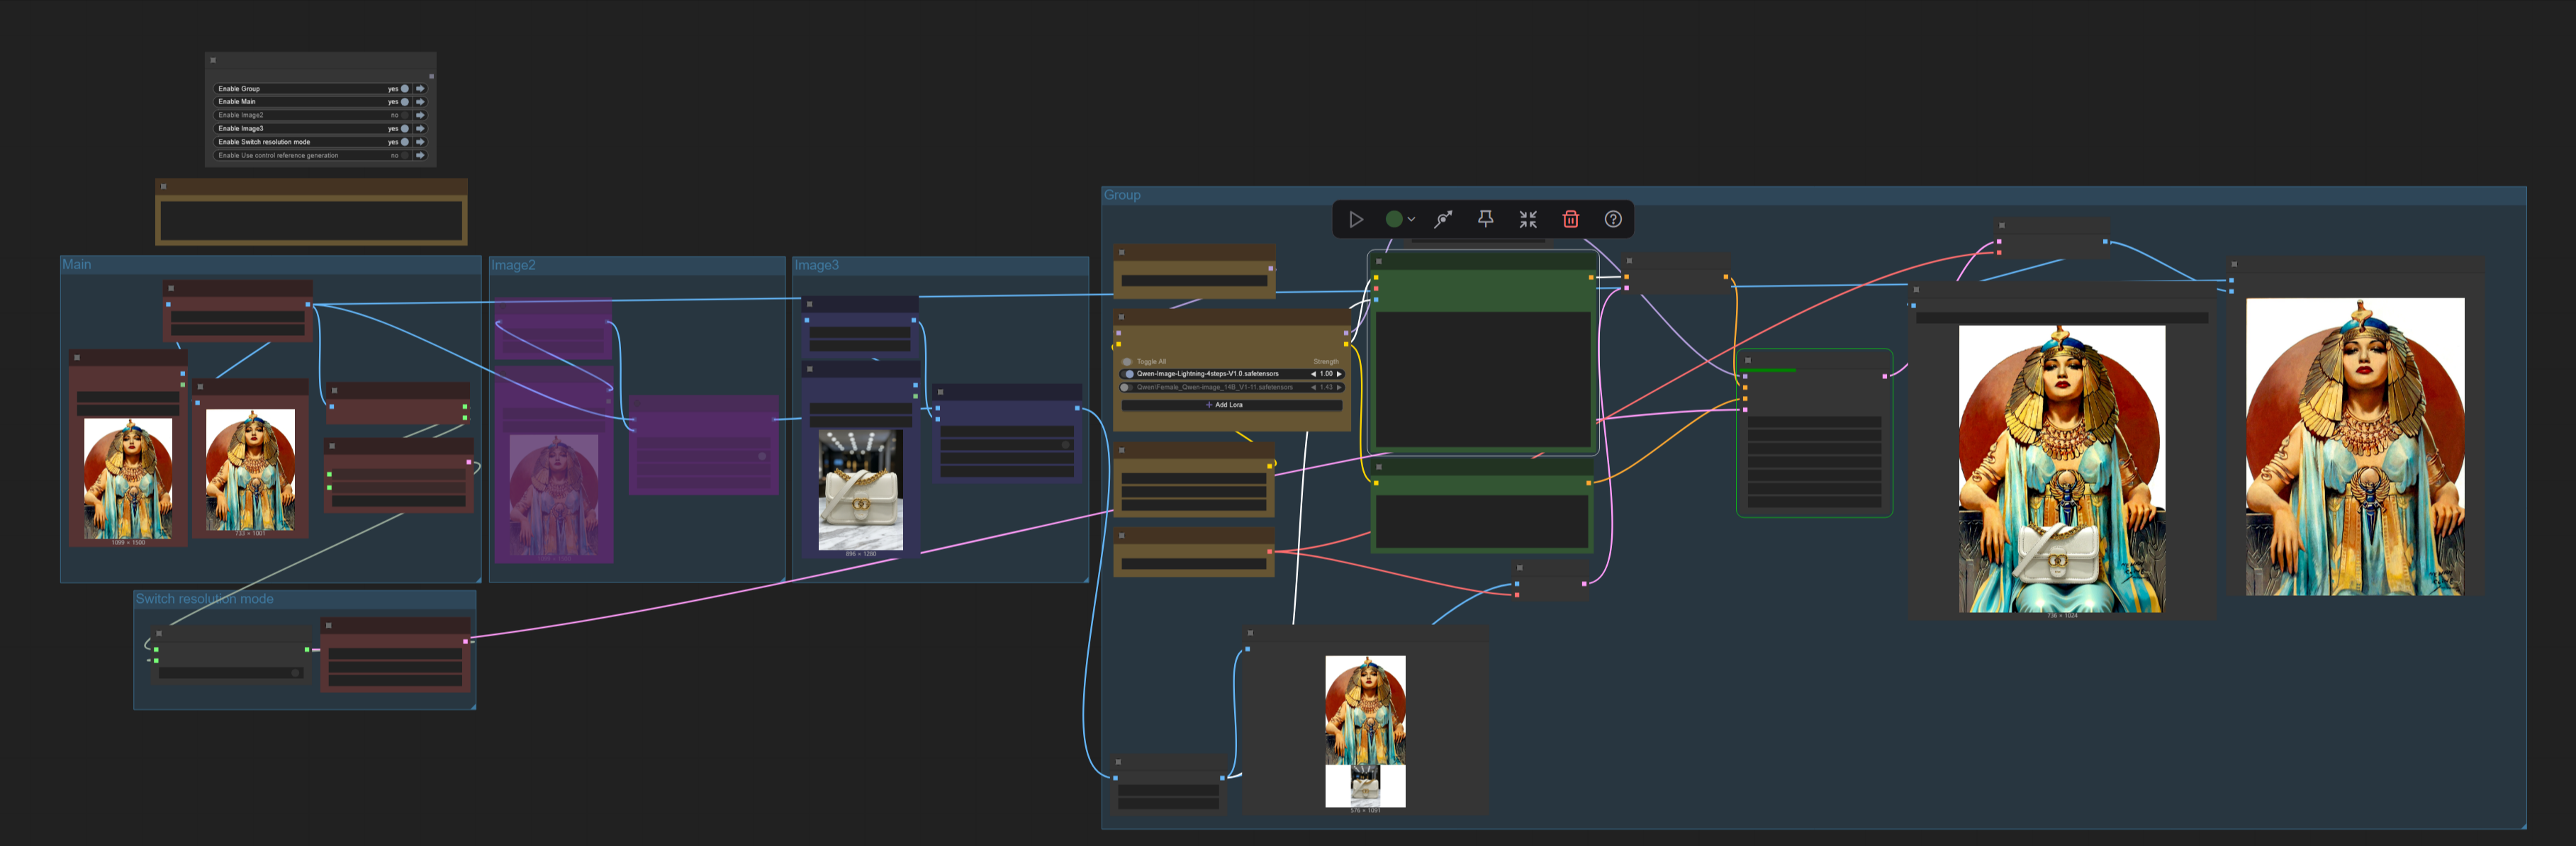Screen dimensions: 2576x846
Task: Toggle Enable Image2 switch on
Action: 404,115
